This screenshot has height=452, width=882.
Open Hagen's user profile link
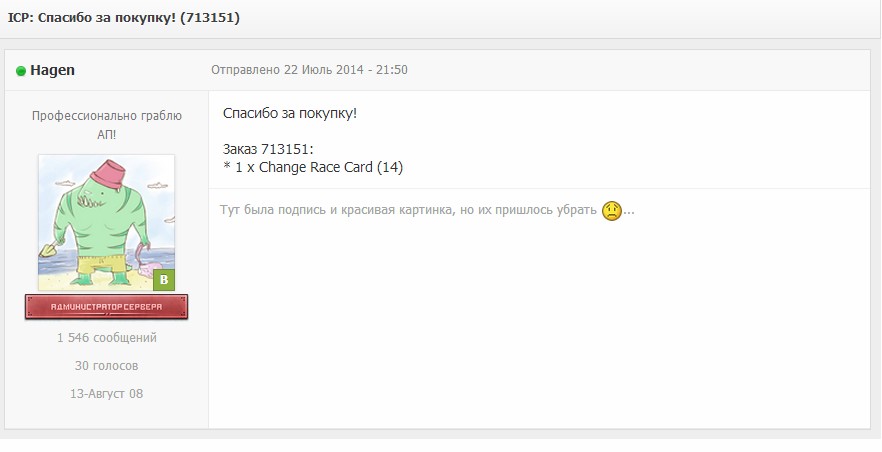pyautogui.click(x=52, y=70)
